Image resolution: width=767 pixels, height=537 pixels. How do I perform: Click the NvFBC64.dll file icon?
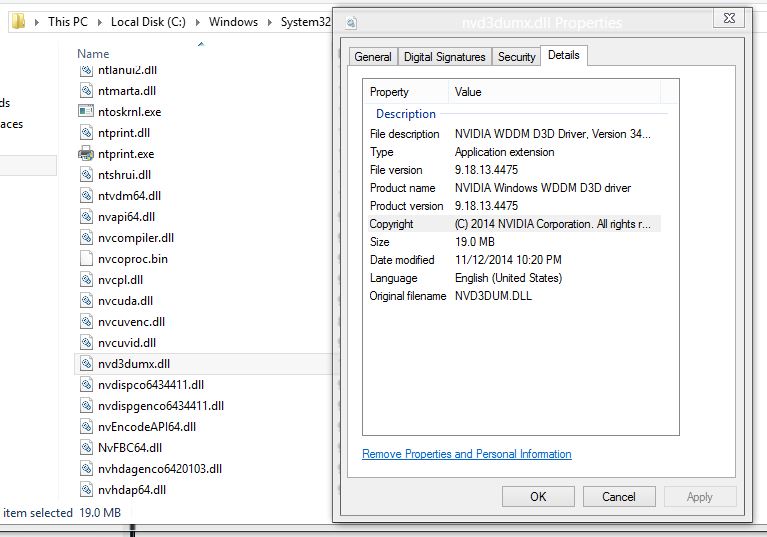pyautogui.click(x=86, y=448)
